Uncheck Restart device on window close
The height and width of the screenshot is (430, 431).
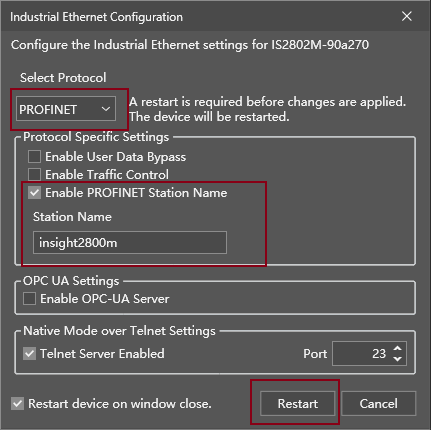(x=17, y=404)
